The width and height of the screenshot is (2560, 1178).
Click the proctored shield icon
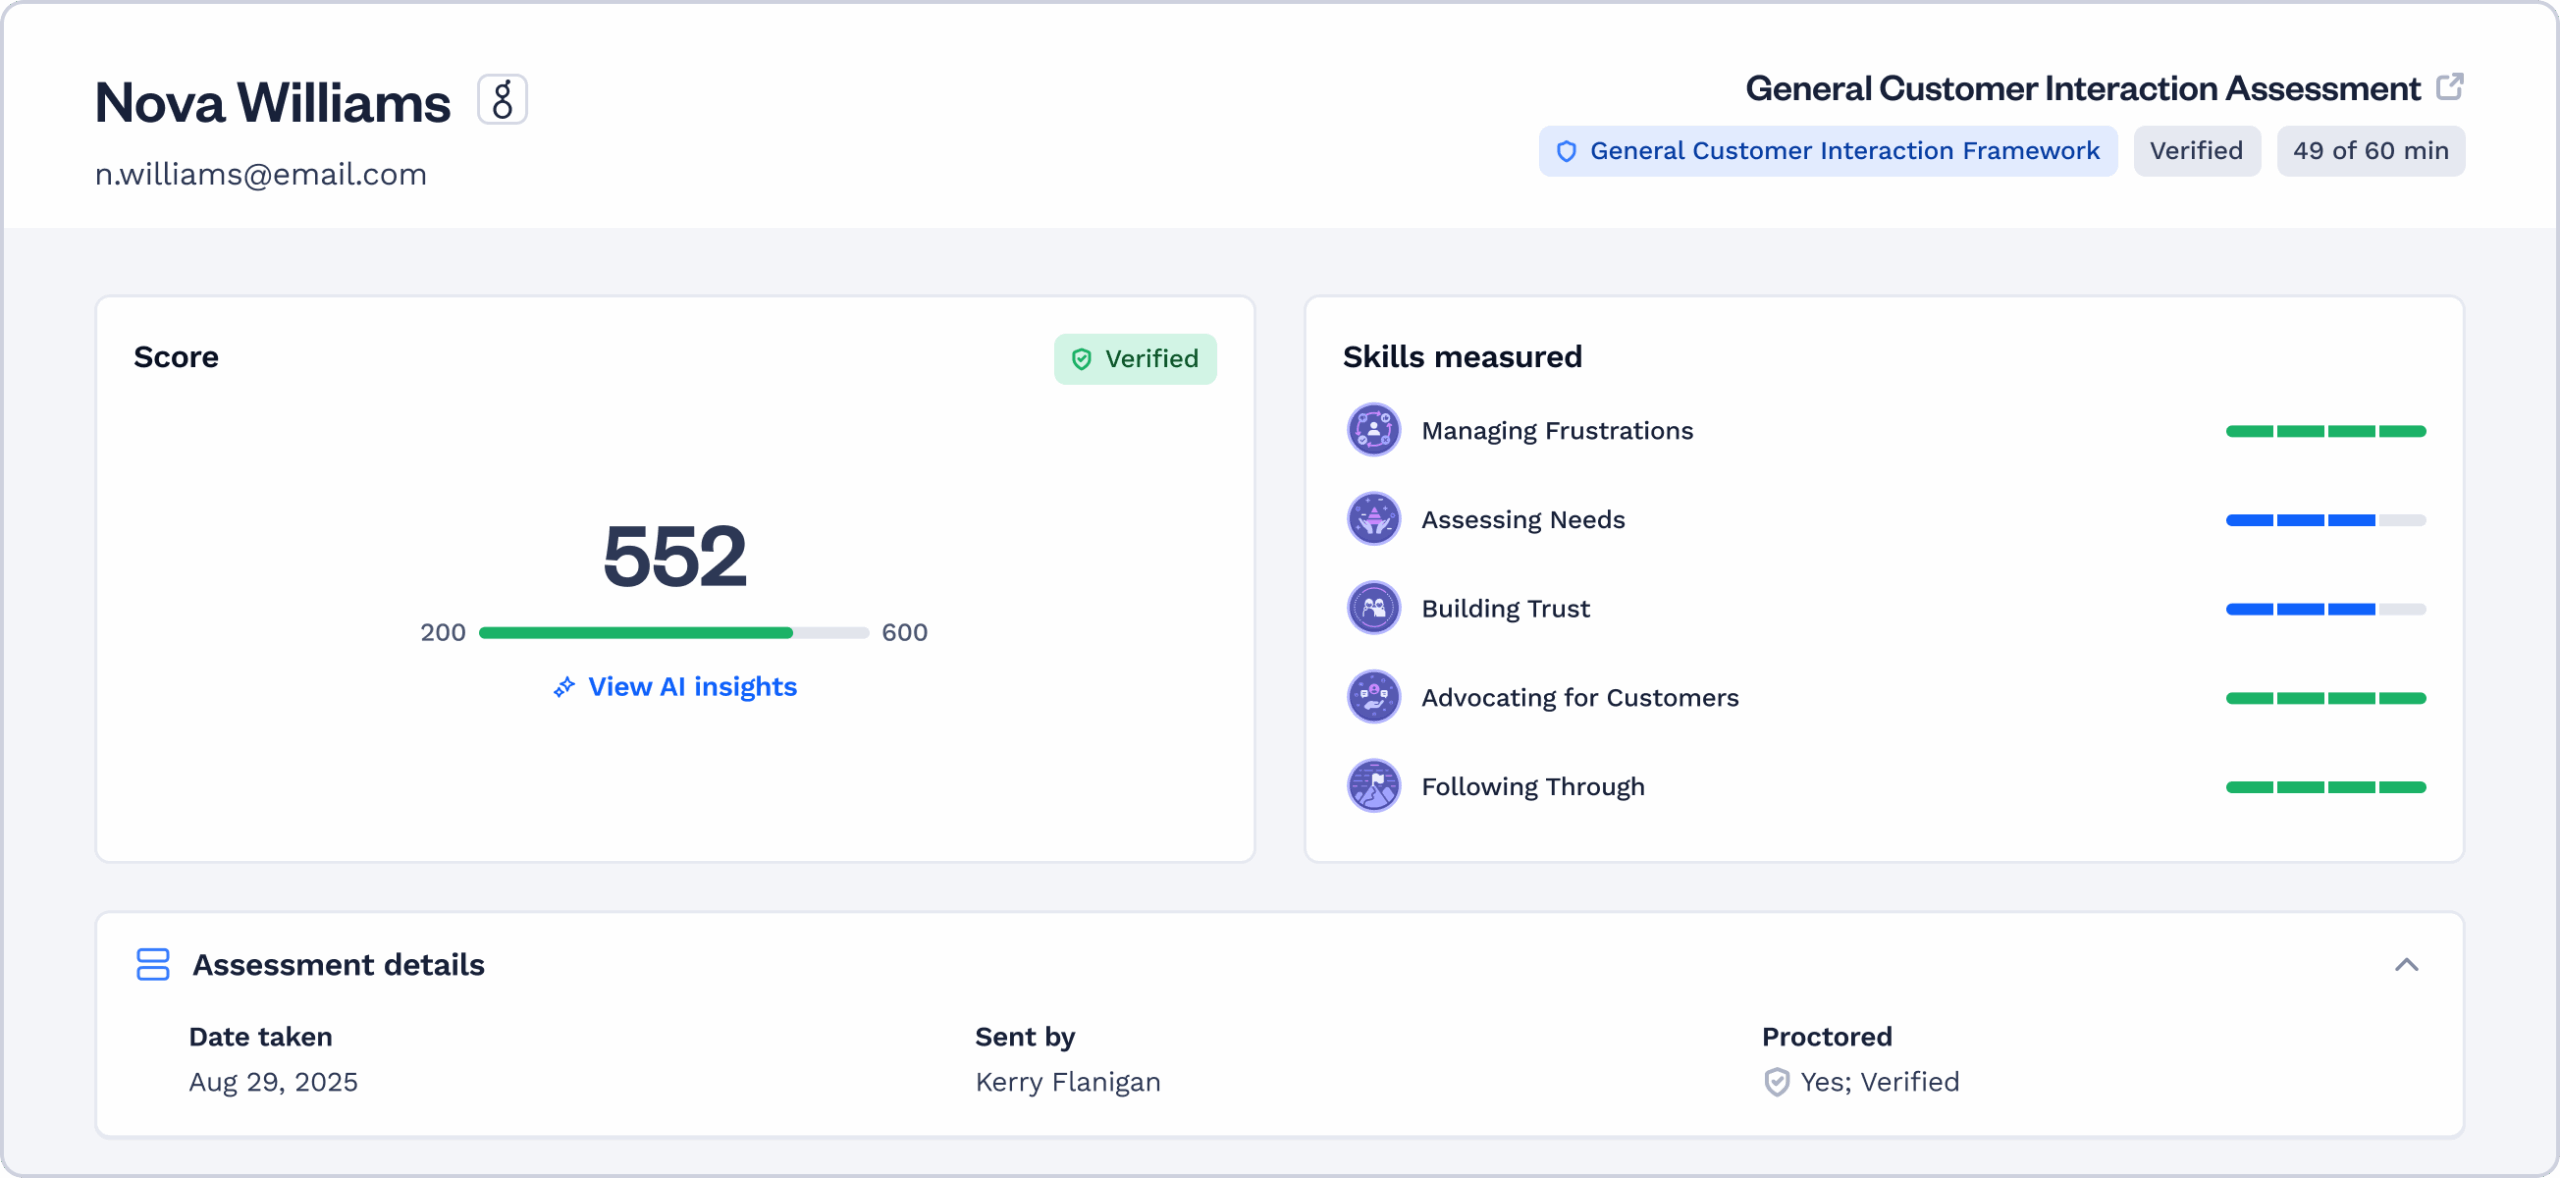click(x=1776, y=1082)
